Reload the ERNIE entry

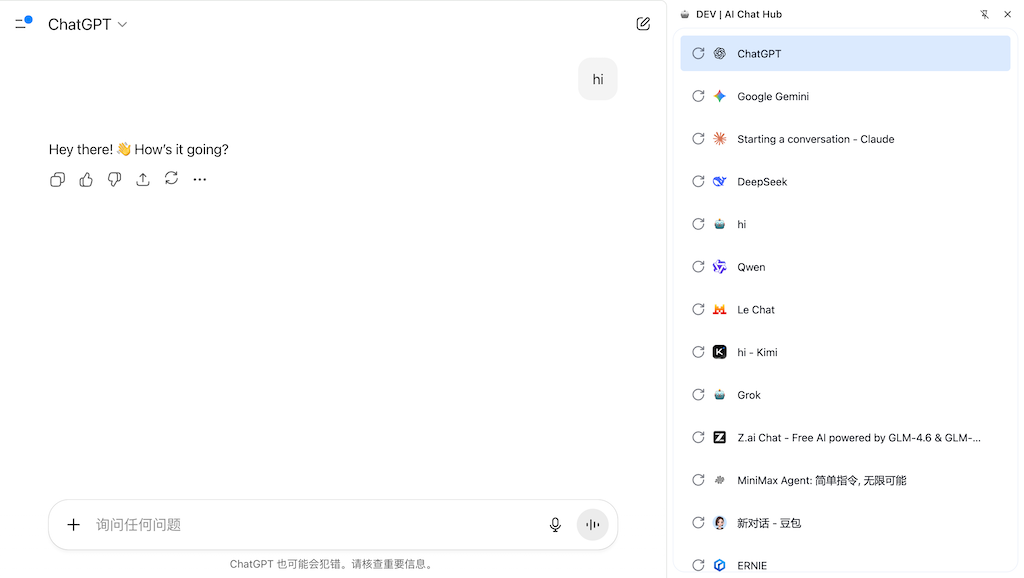(x=698, y=566)
